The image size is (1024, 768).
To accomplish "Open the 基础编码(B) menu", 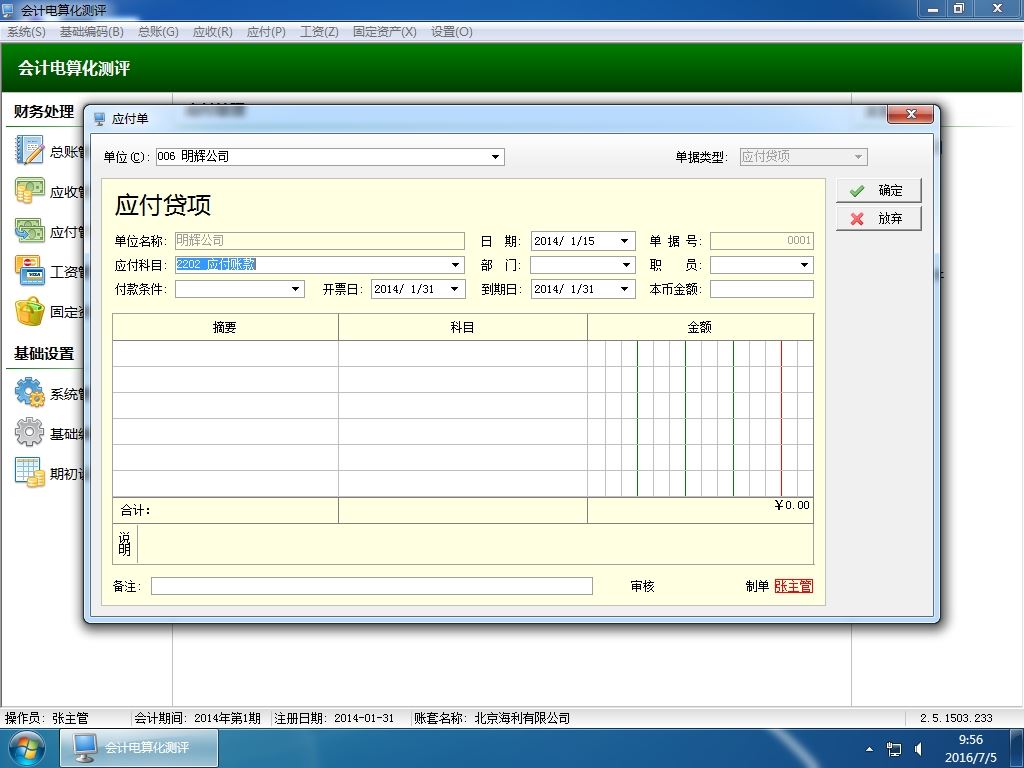I will [91, 31].
